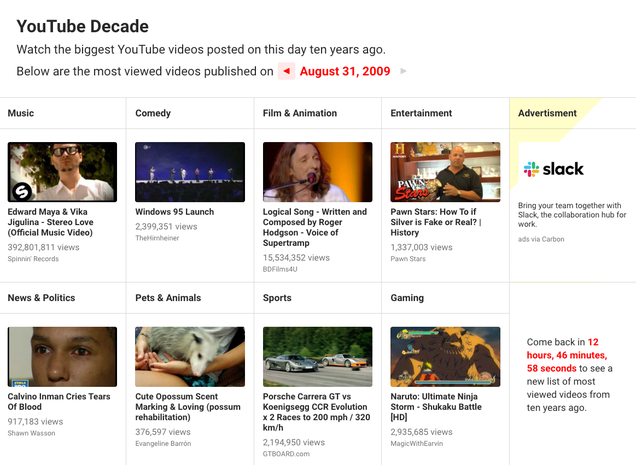Click Naruto Ultimate Ninja Storm title
This screenshot has width=636, height=465.
coord(436,407)
